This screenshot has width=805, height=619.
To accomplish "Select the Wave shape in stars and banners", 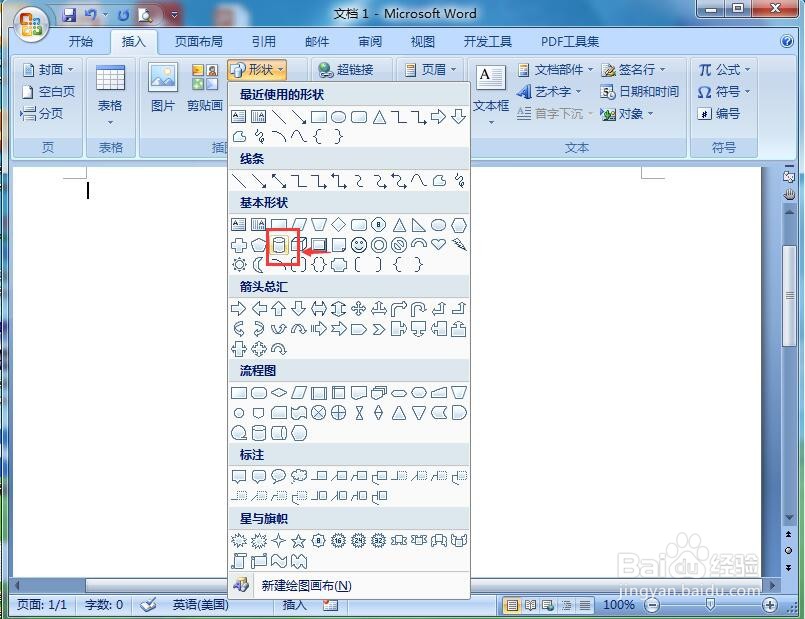I will click(x=279, y=561).
